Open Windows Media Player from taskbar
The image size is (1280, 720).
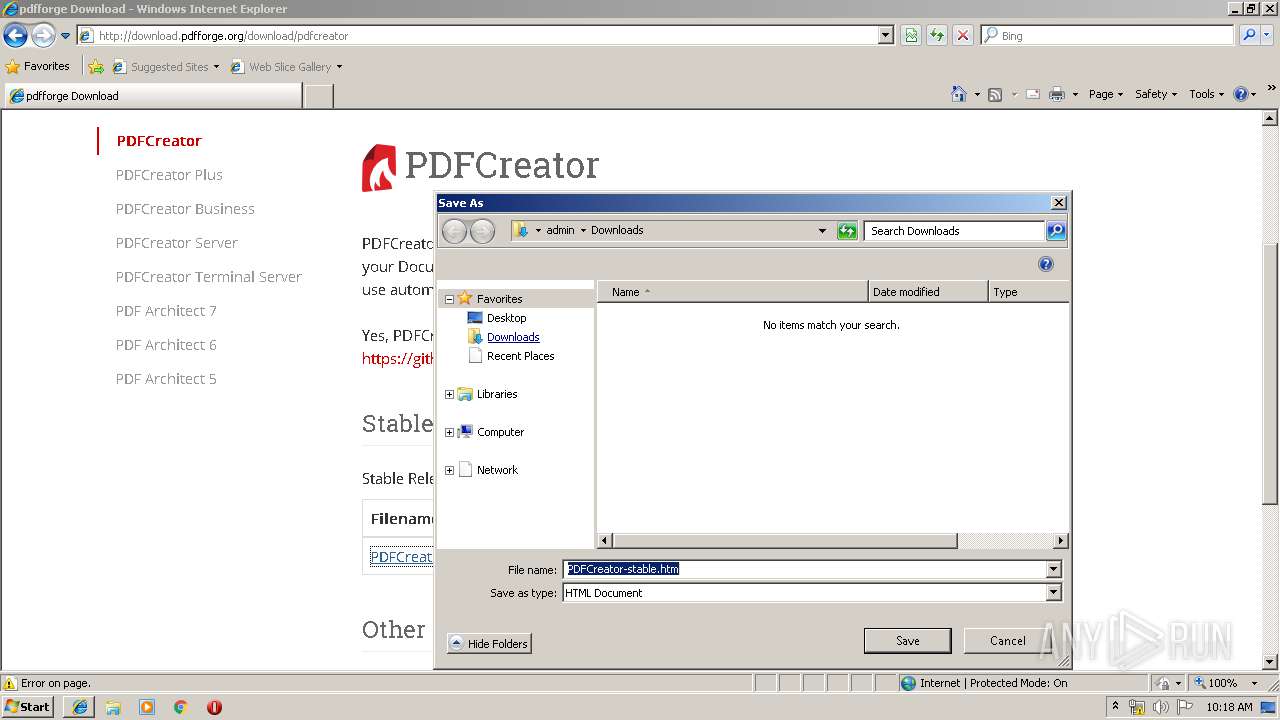[147, 707]
